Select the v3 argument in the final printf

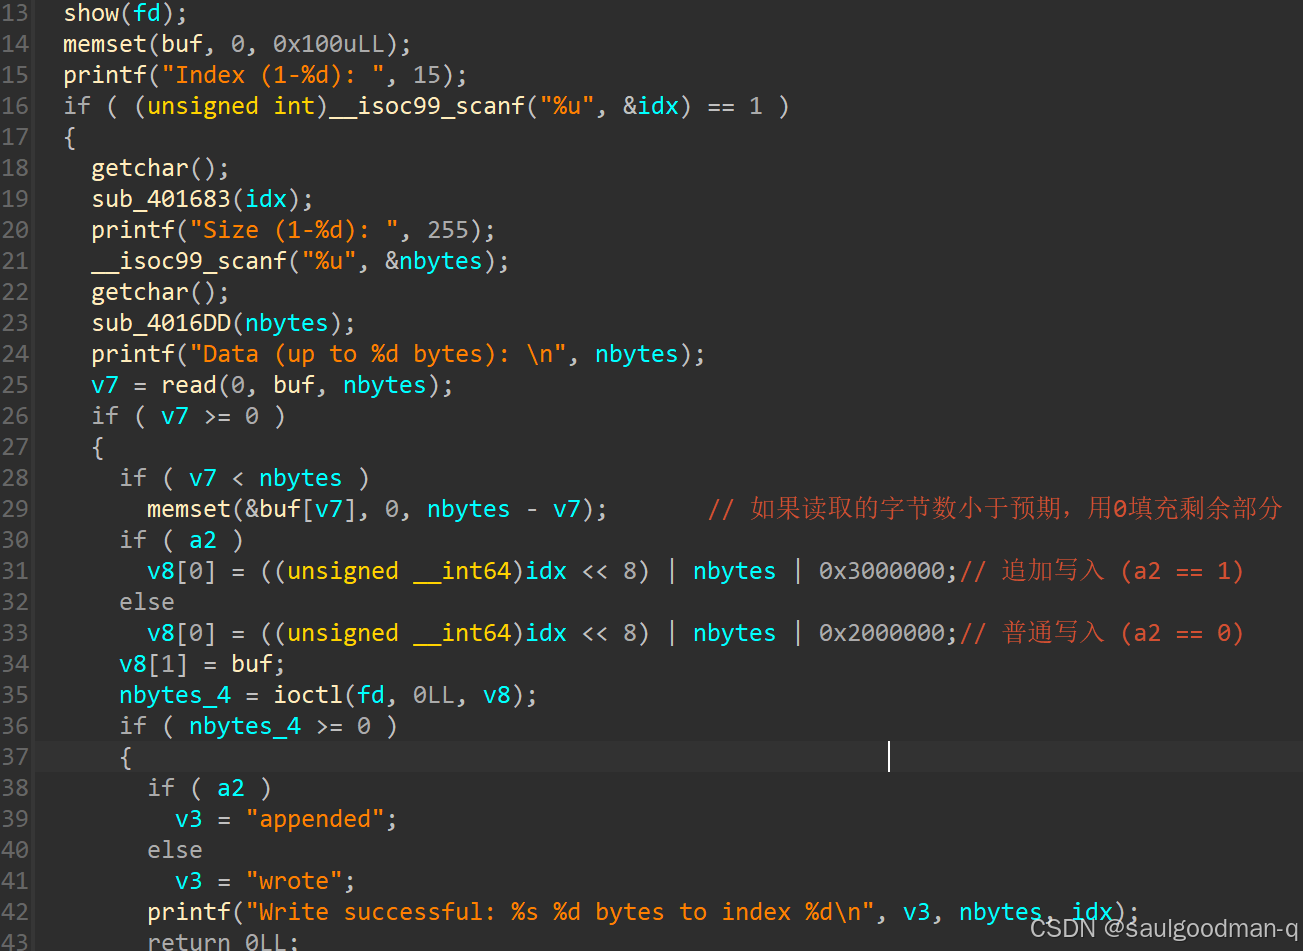917,912
